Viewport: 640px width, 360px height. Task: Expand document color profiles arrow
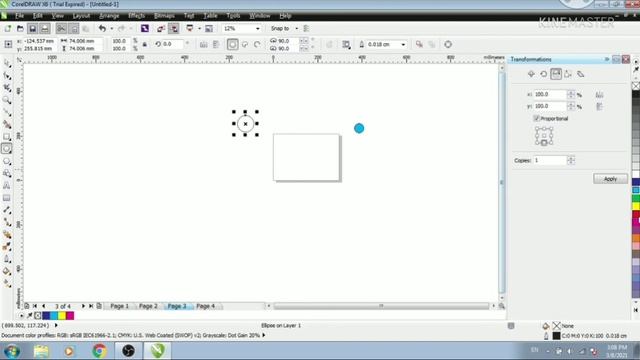tap(264, 335)
